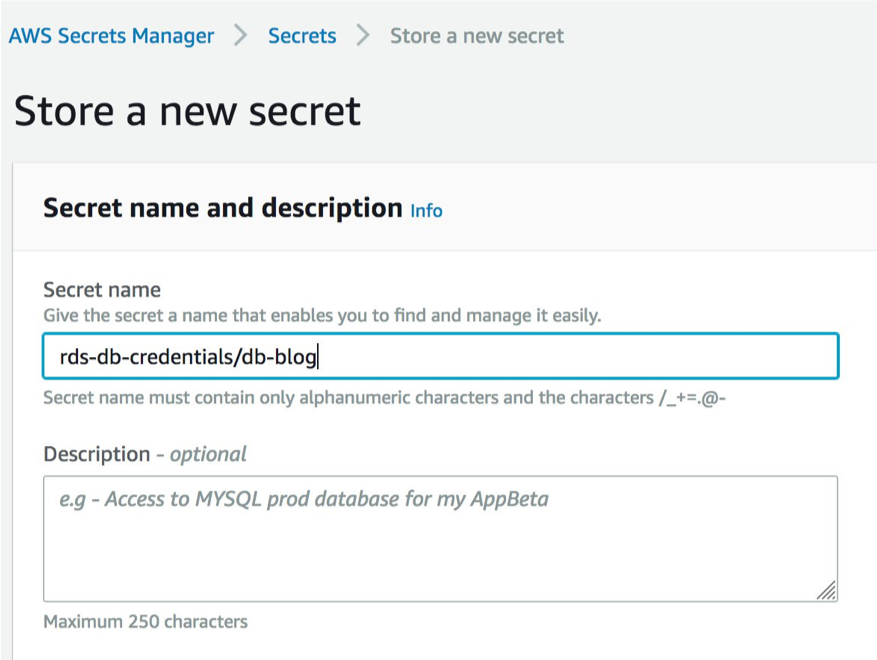Screen dimensions: 877x660
Task: Click the Description placeholder example text
Action: pos(296,499)
